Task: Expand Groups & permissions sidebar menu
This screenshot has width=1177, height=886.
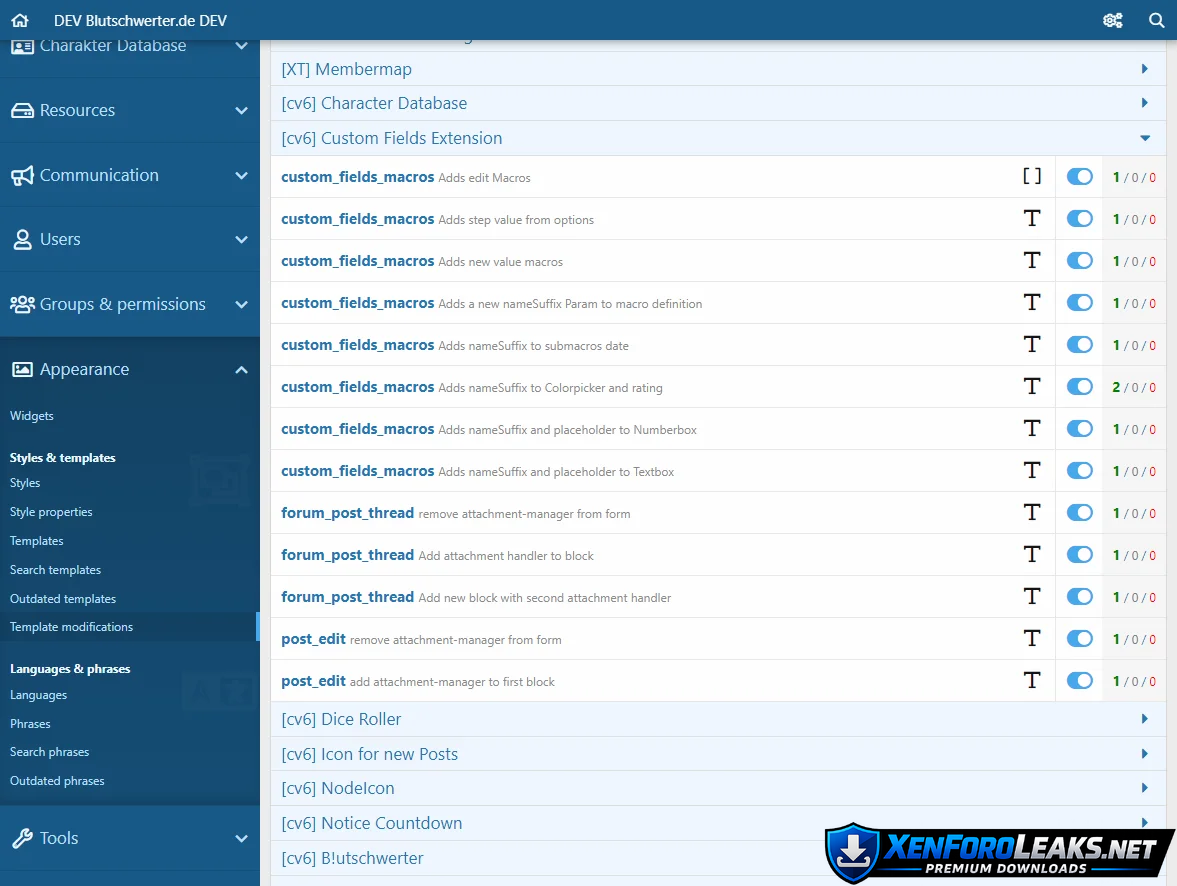Action: 241,305
